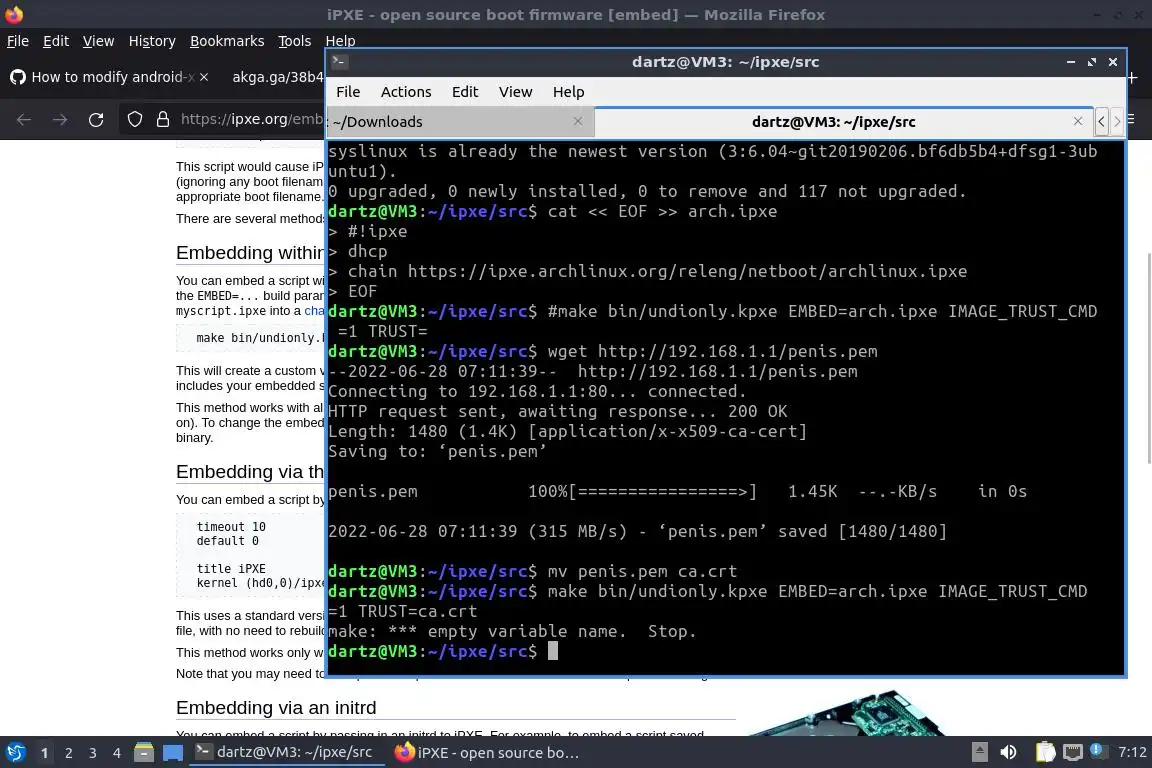Open terminal View menu
Viewport: 1152px width, 768px height.
tap(515, 92)
